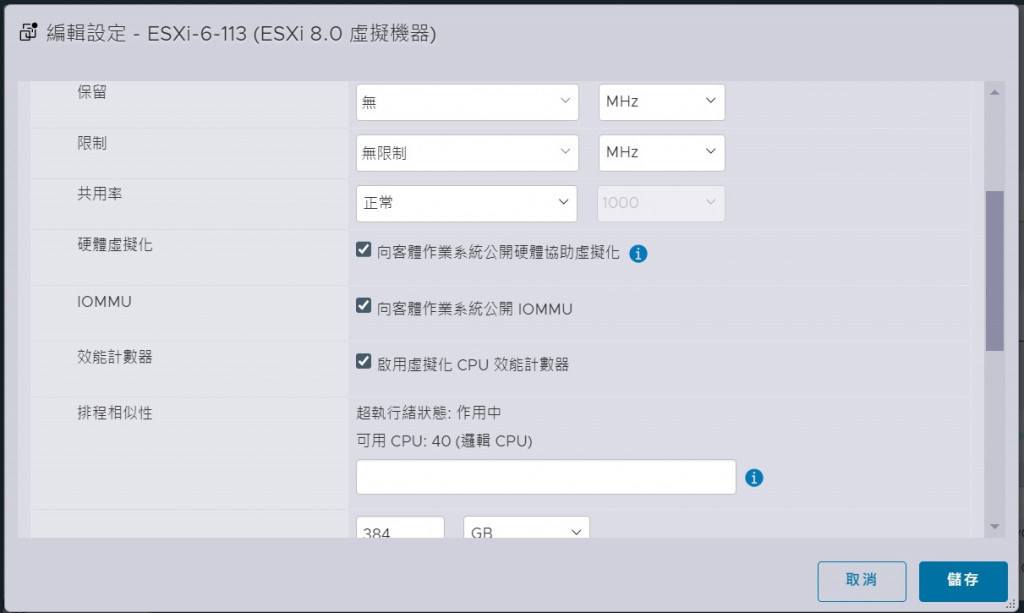Screen dimensions: 1024x613
Task: Click the 共用率 label
Action: (99, 194)
